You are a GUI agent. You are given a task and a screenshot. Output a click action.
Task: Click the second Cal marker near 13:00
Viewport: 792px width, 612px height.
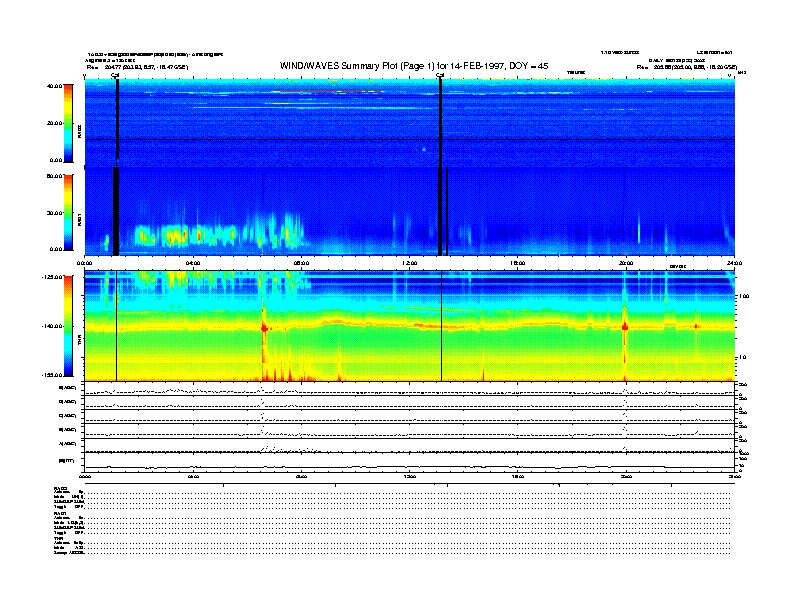pyautogui.click(x=440, y=75)
